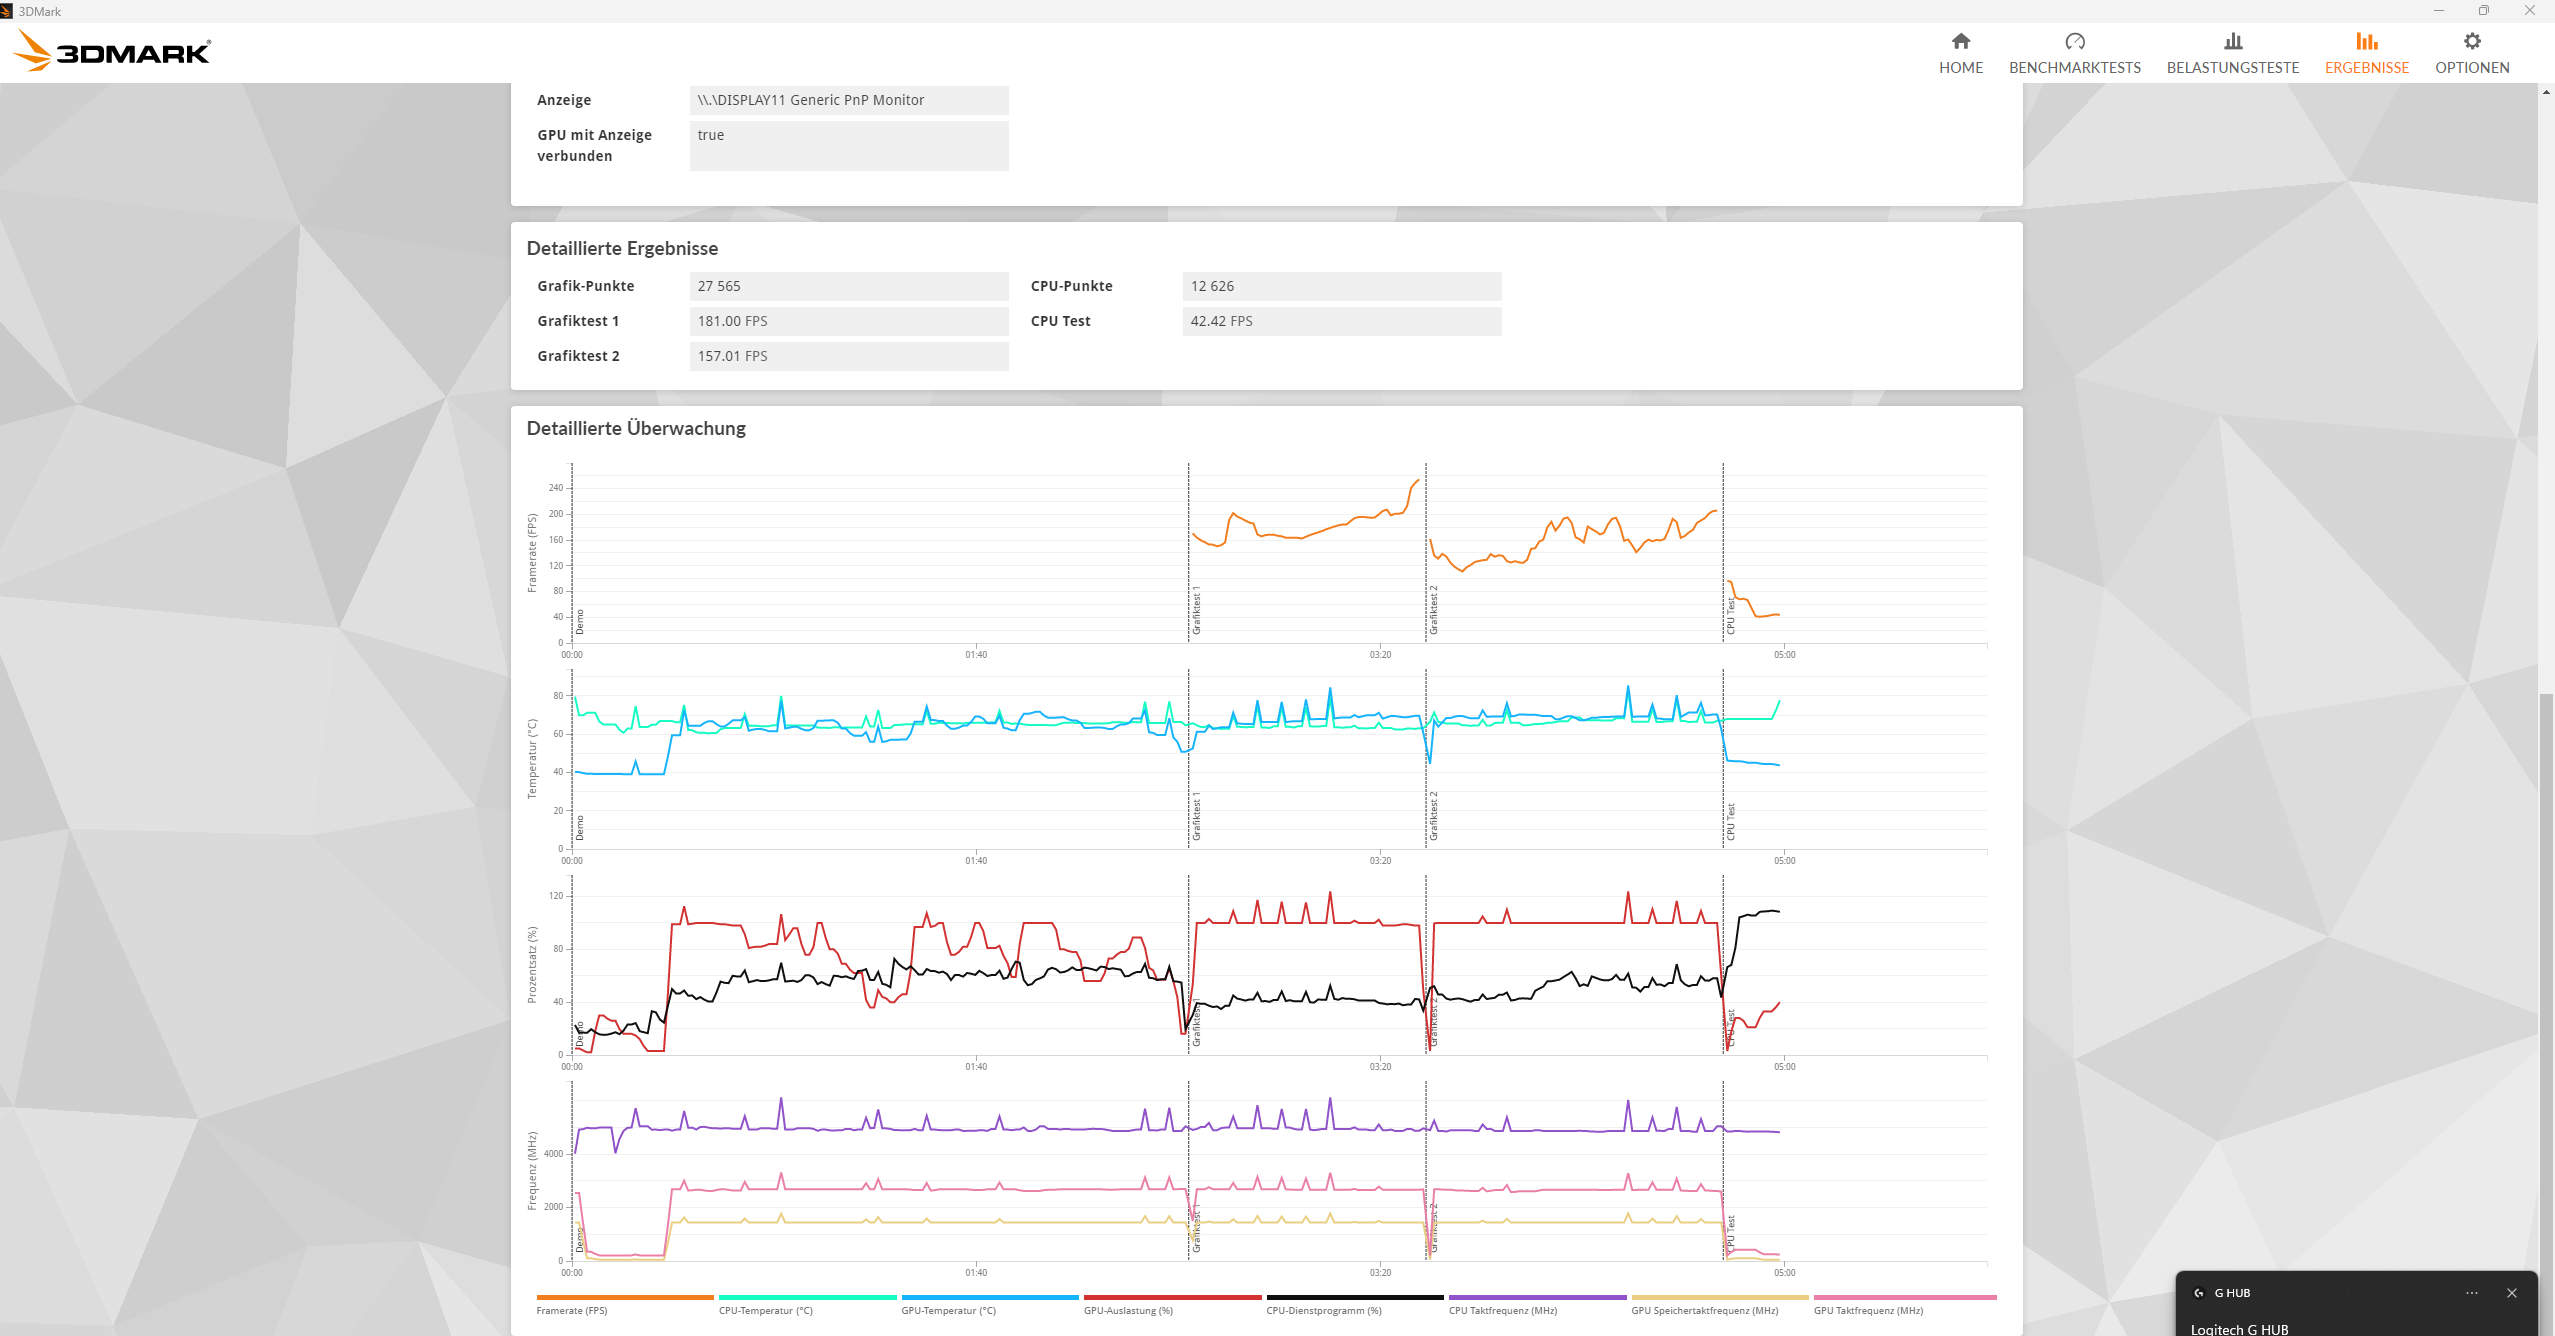2555x1336 pixels.
Task: Click the ERGEBNISSE orange chart icon
Action: [2366, 41]
